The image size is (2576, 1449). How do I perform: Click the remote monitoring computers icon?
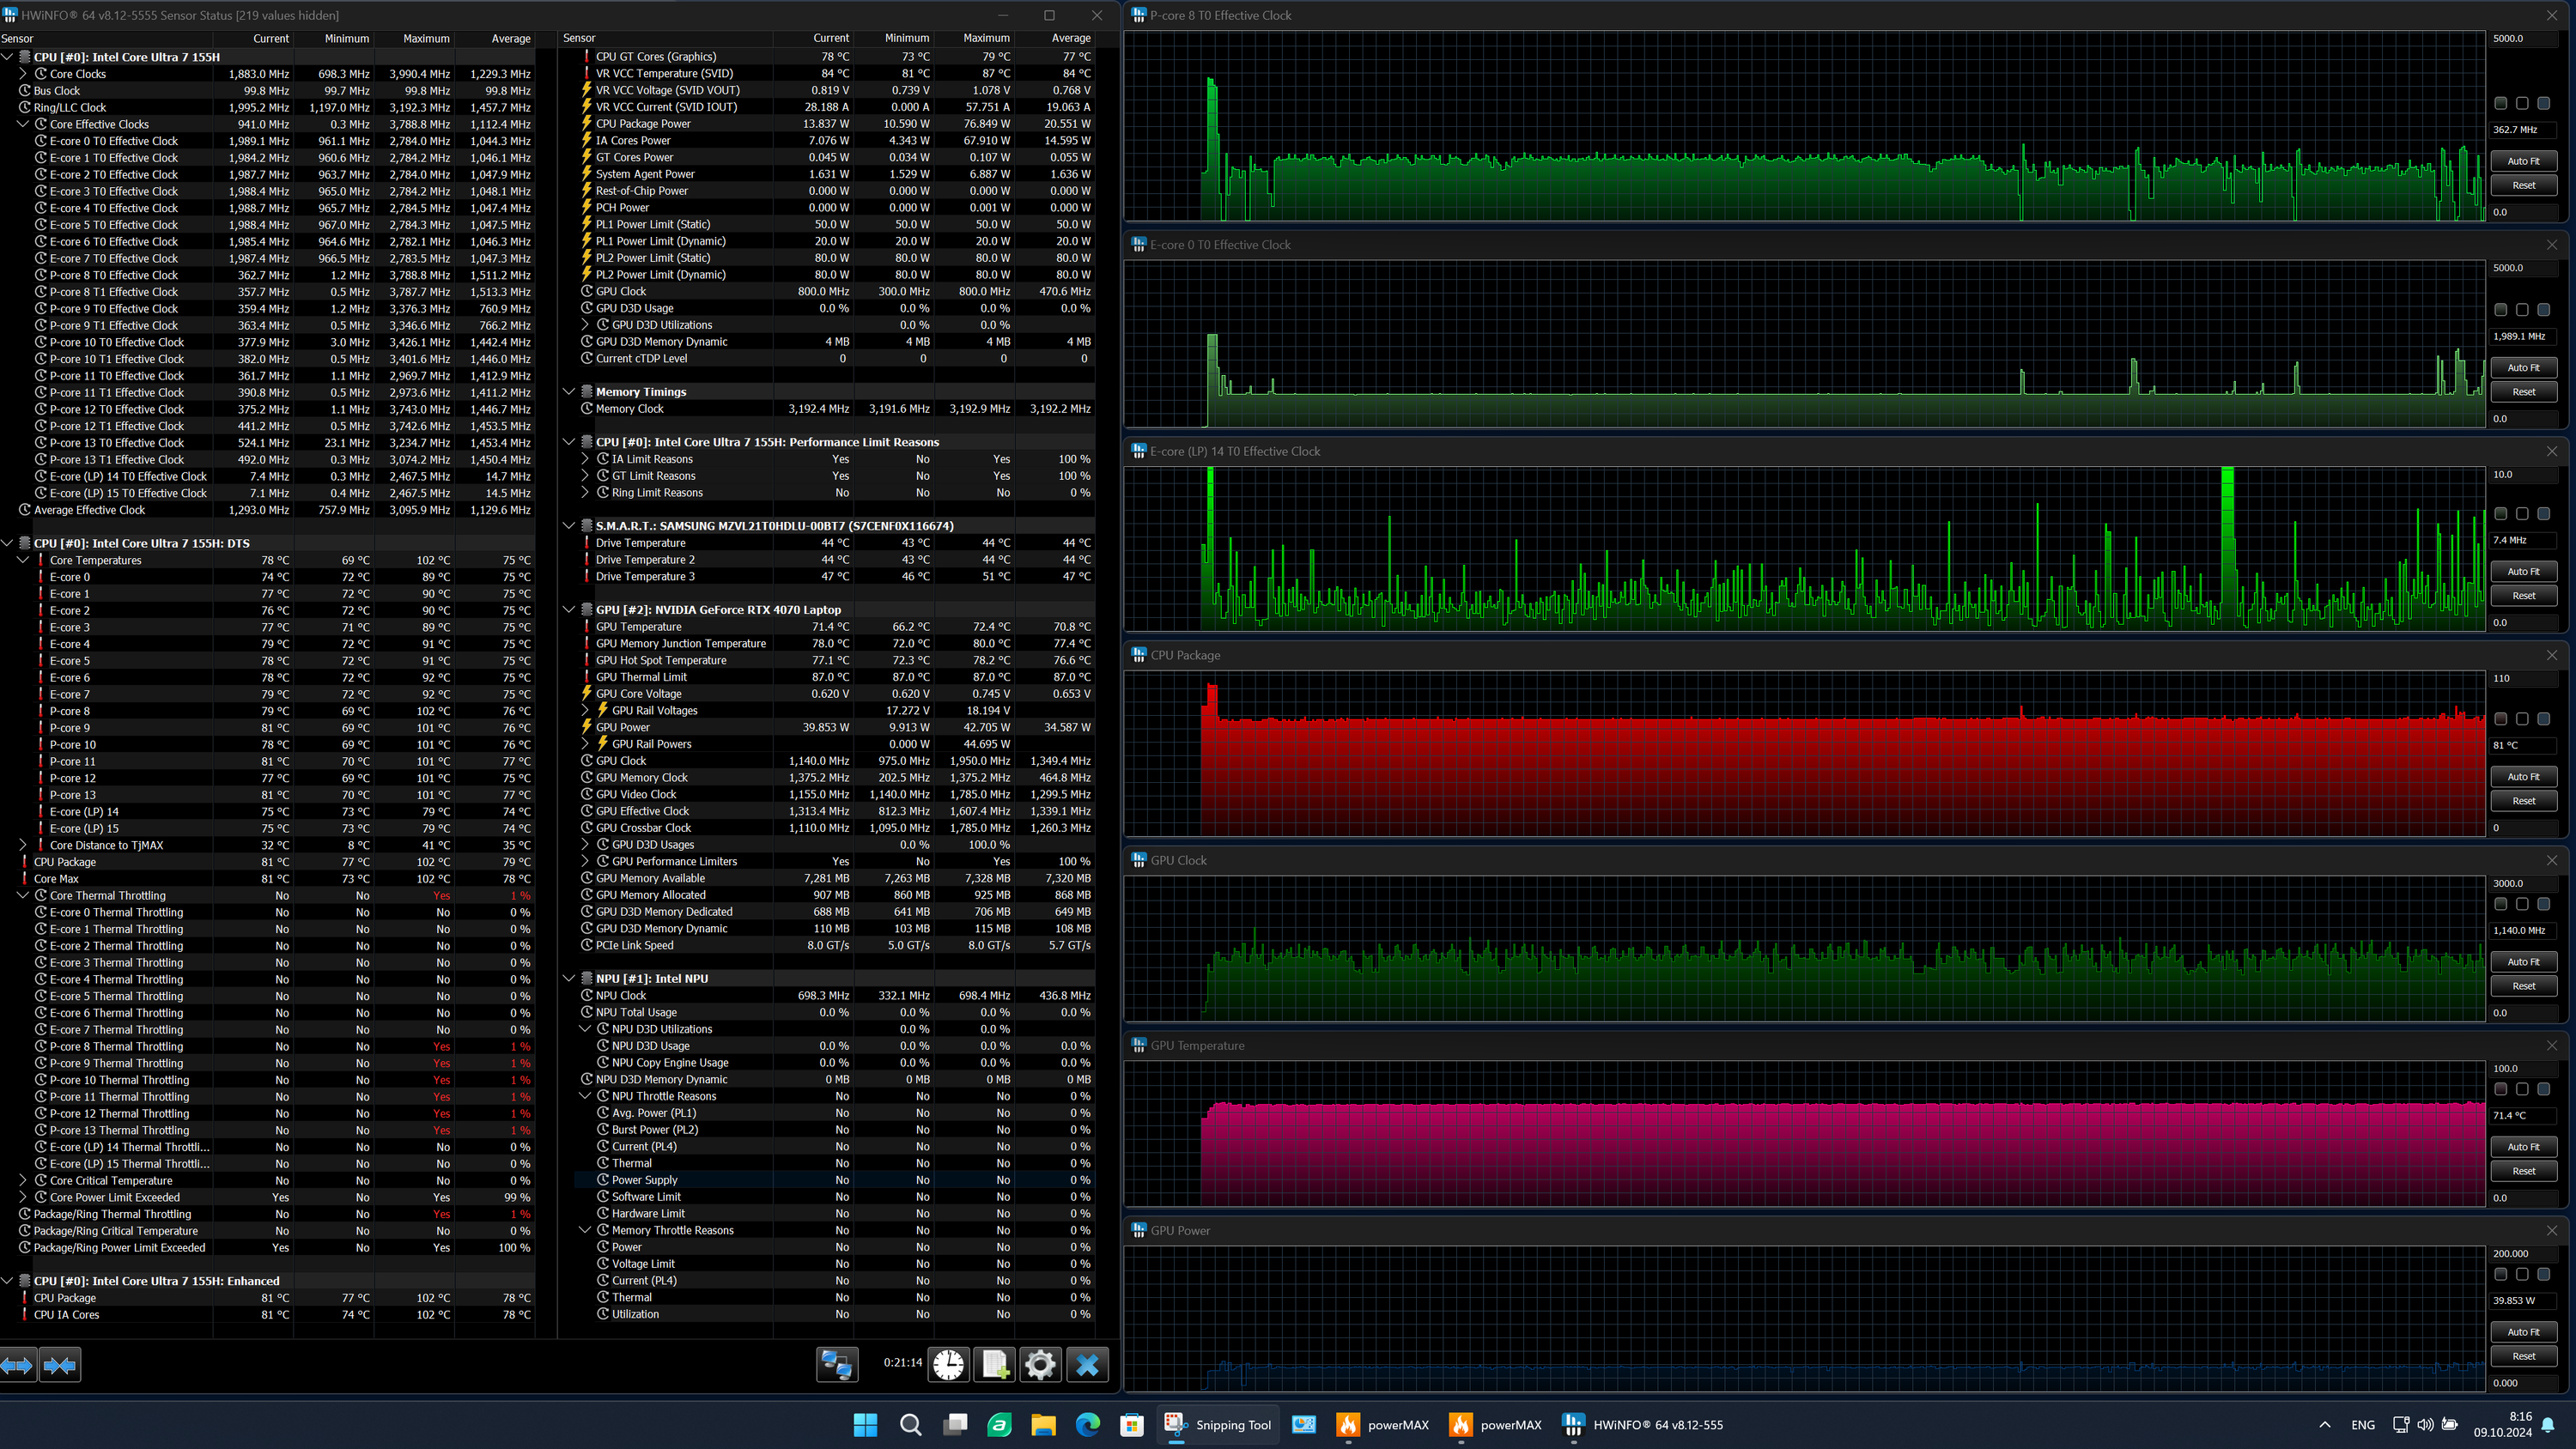click(836, 1364)
